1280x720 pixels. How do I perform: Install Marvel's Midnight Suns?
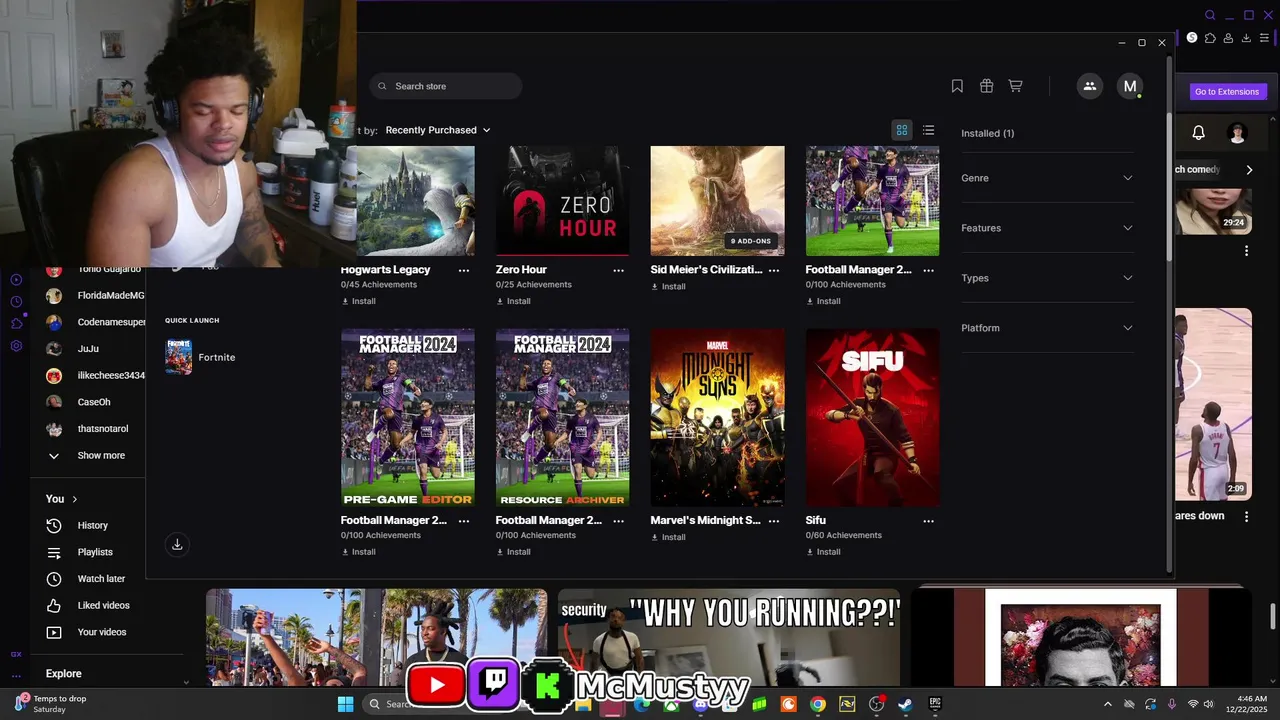click(x=668, y=537)
